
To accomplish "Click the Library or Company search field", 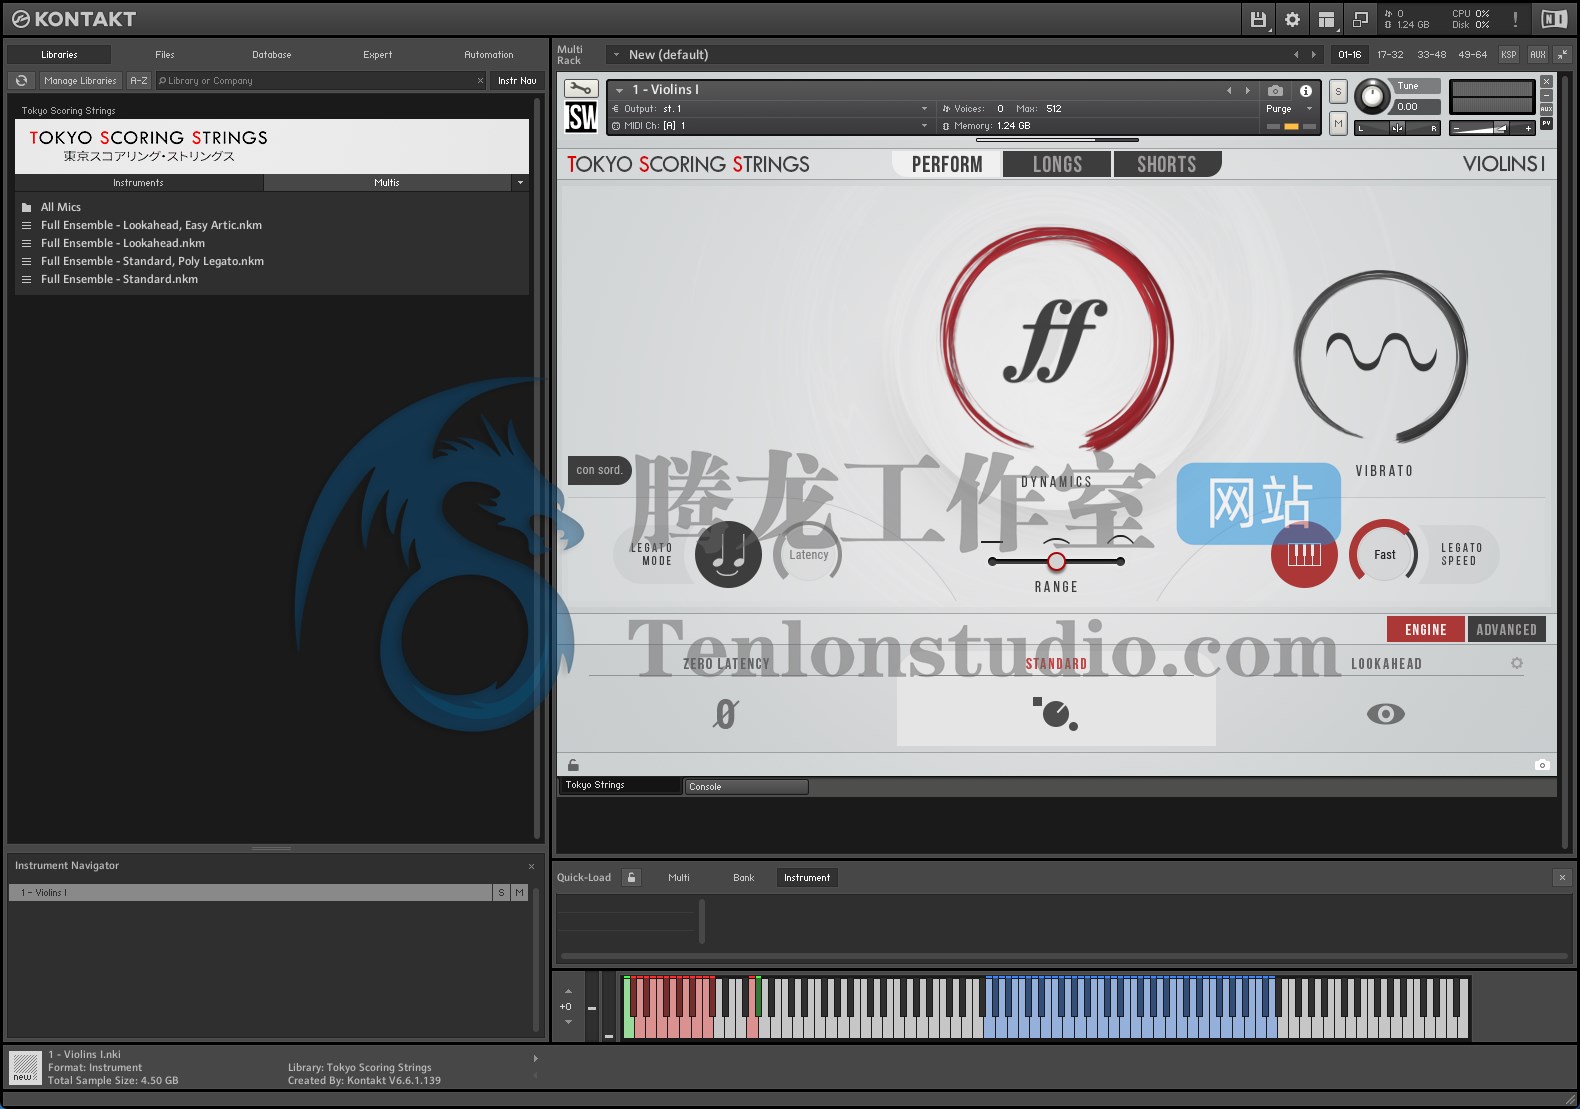I will click(320, 81).
